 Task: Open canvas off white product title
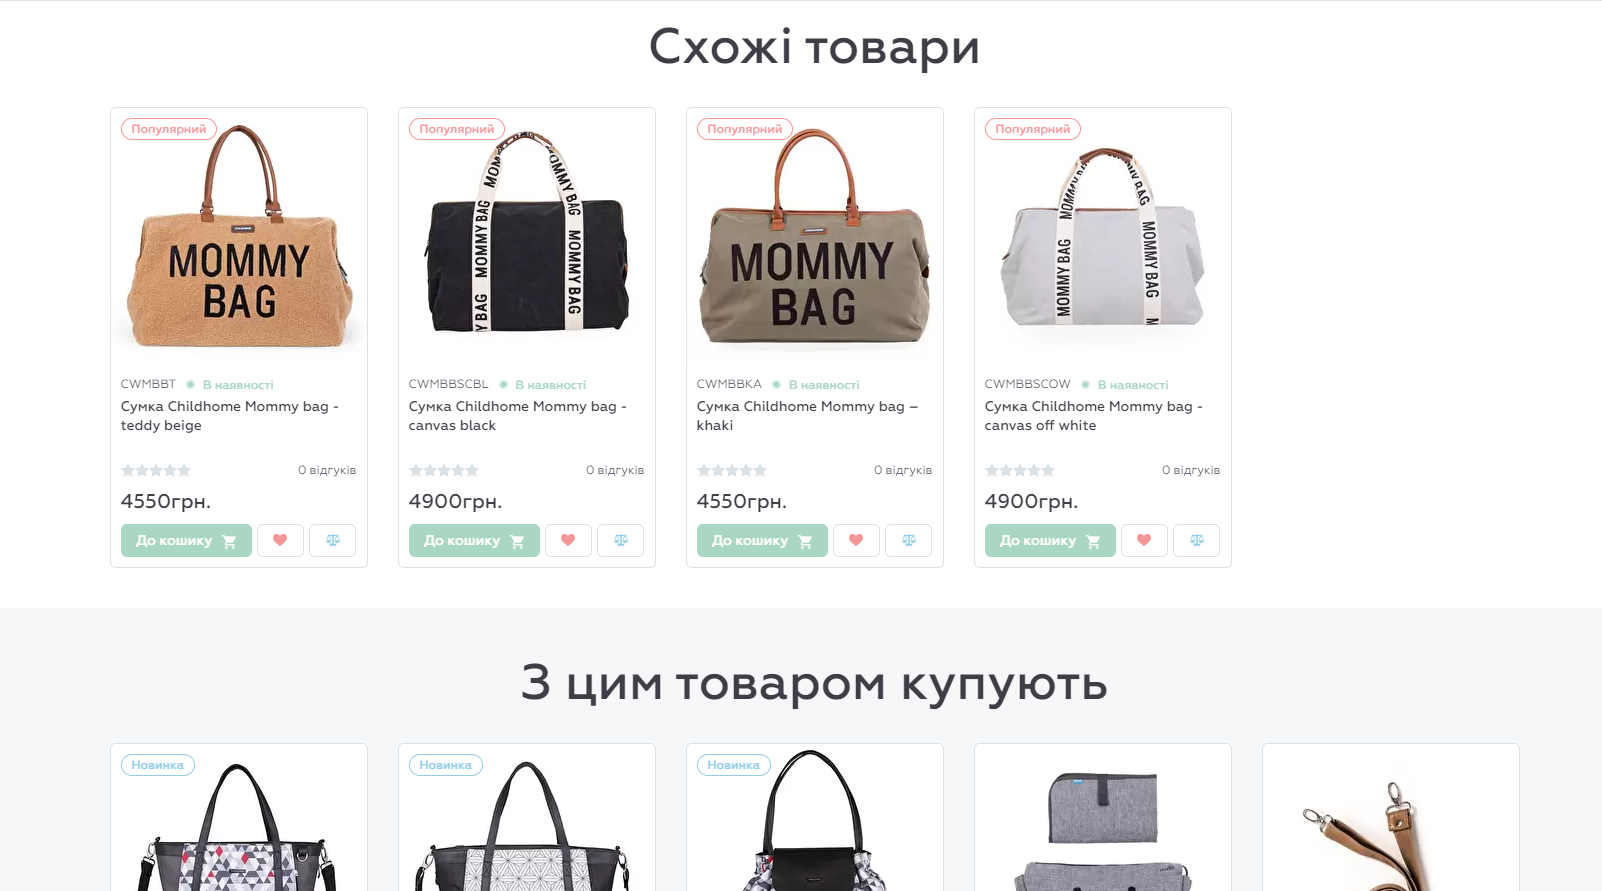1093,416
